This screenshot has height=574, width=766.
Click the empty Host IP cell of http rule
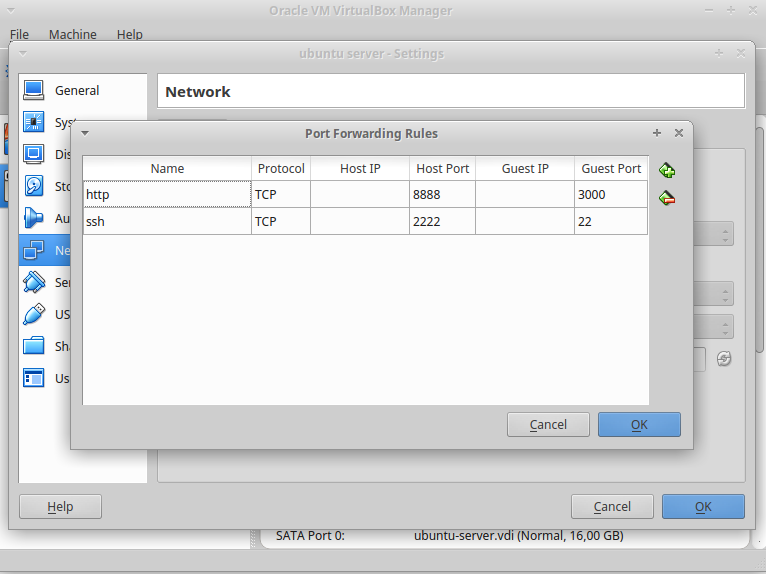360,194
